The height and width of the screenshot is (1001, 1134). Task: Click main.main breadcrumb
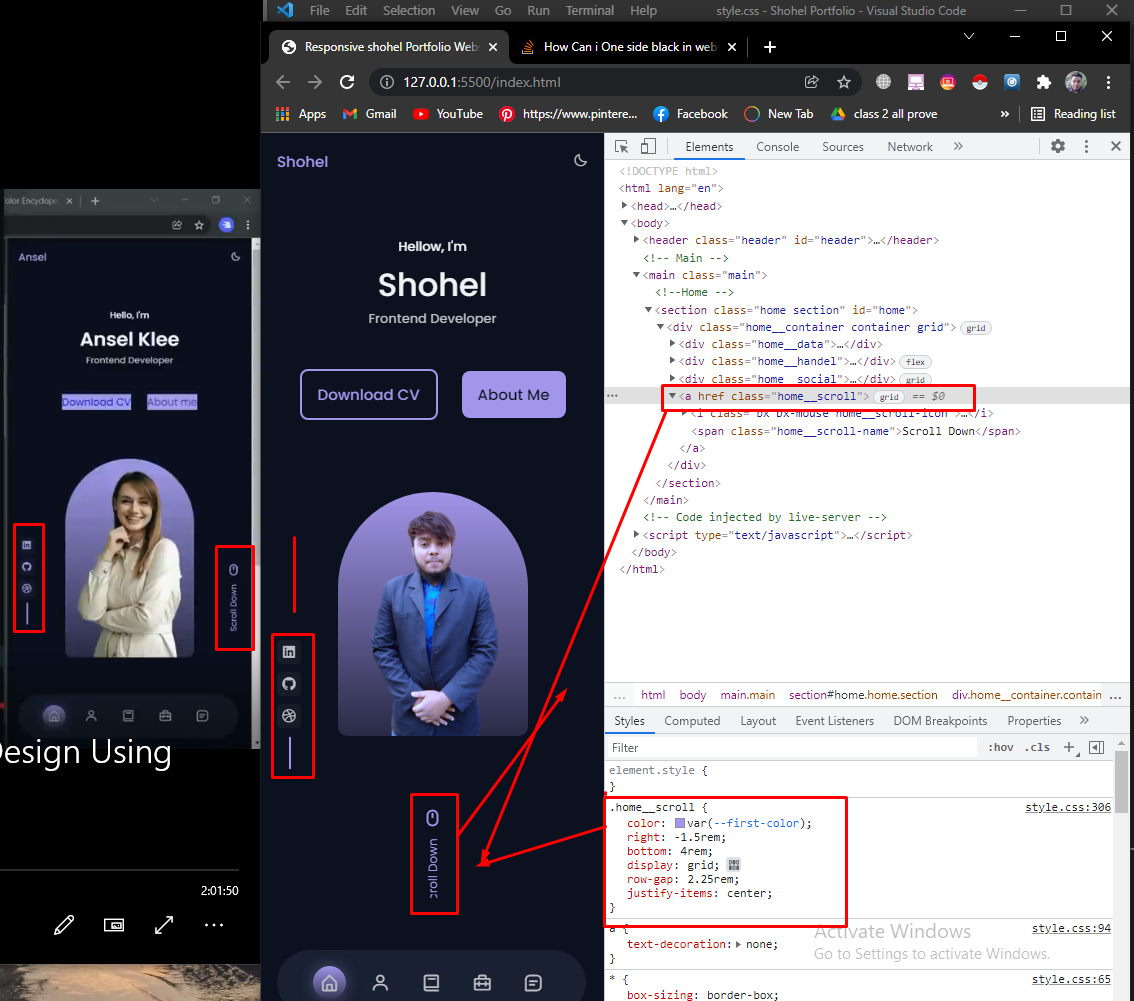click(x=747, y=695)
